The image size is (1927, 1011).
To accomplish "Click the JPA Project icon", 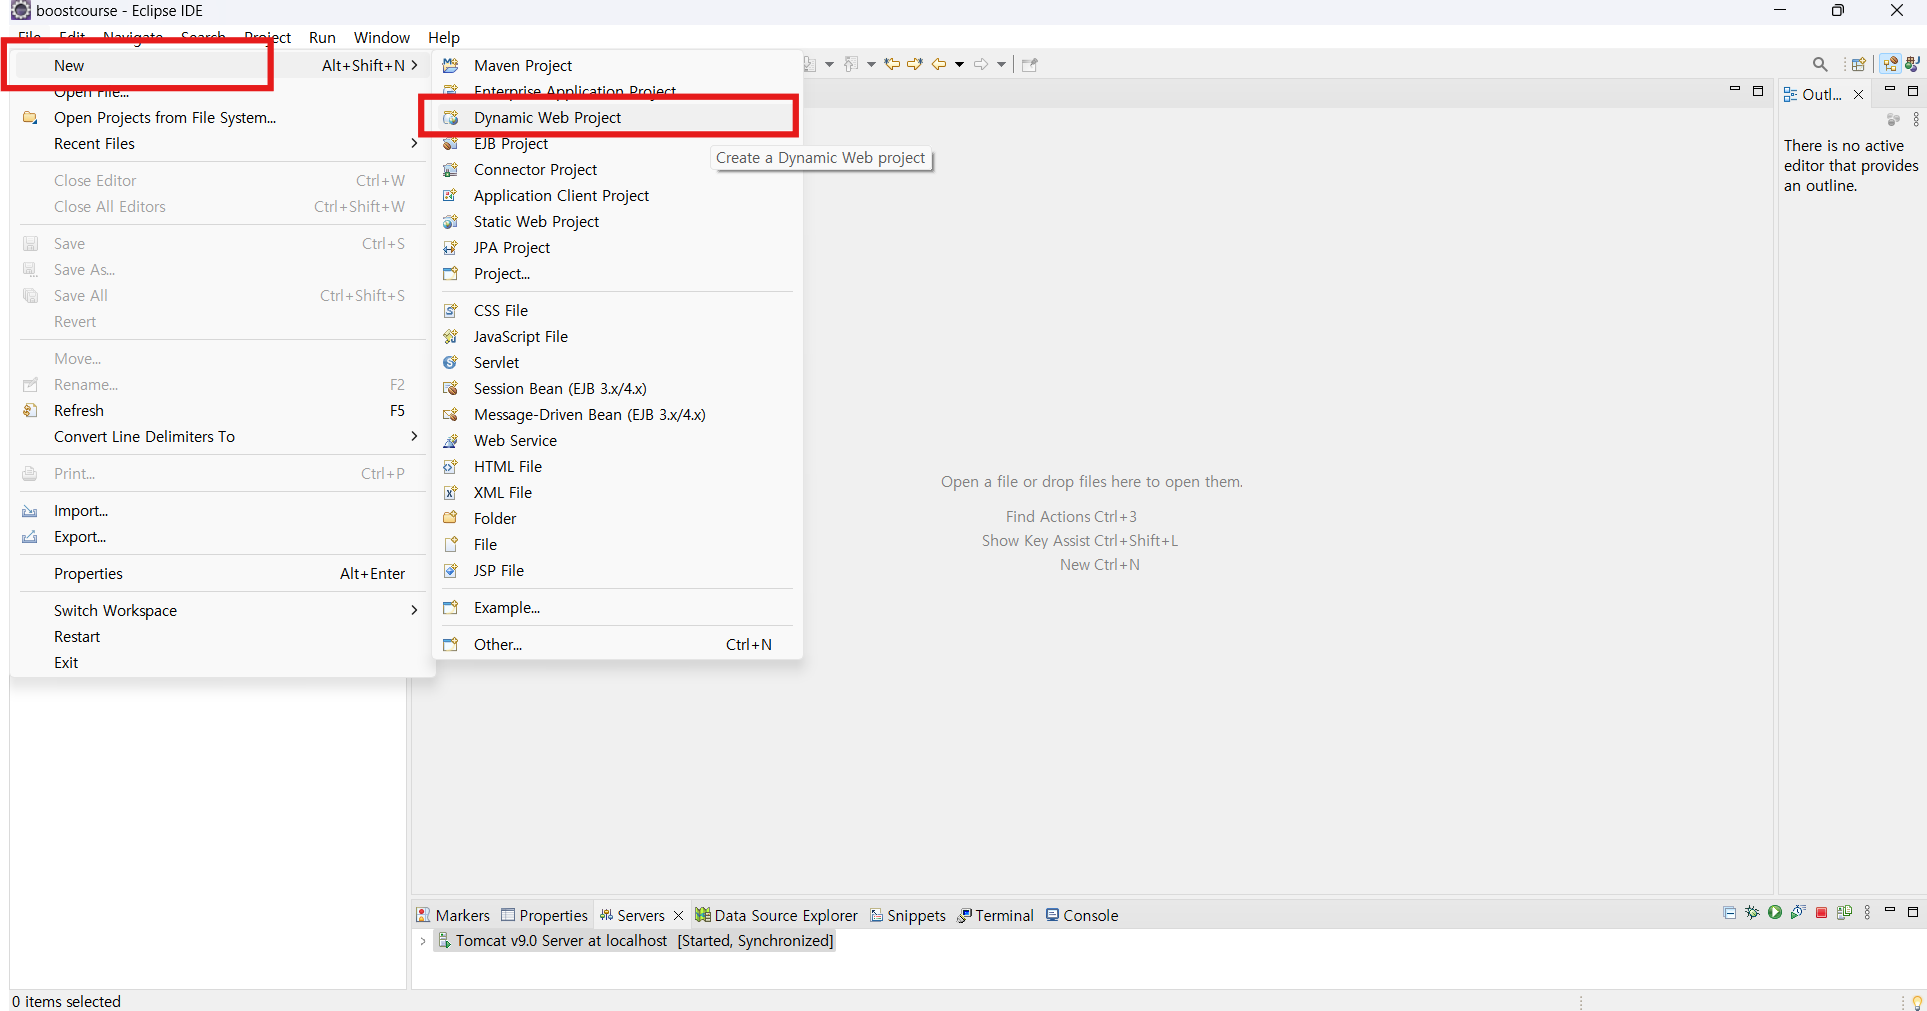I will click(x=451, y=247).
